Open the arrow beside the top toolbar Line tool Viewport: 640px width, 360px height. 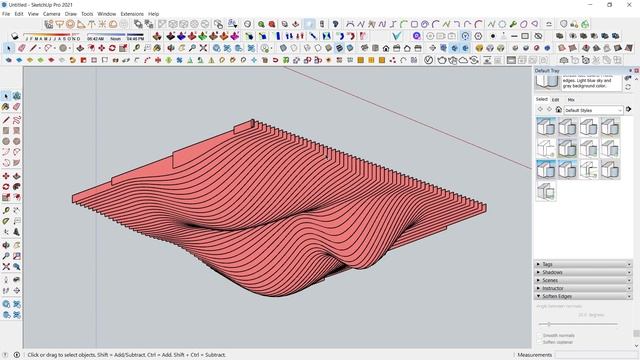click(40, 48)
